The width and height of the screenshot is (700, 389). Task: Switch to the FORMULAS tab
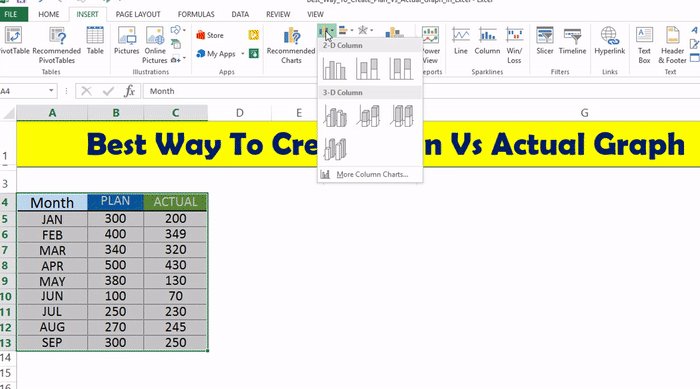click(x=196, y=14)
